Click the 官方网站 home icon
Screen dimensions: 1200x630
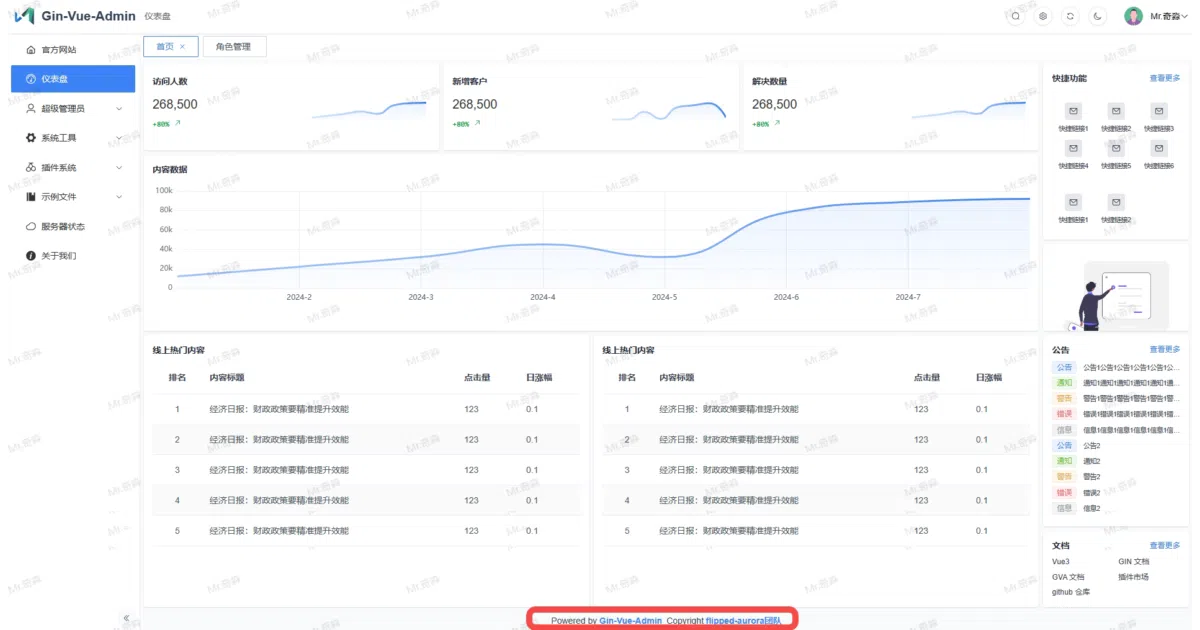pos(31,49)
